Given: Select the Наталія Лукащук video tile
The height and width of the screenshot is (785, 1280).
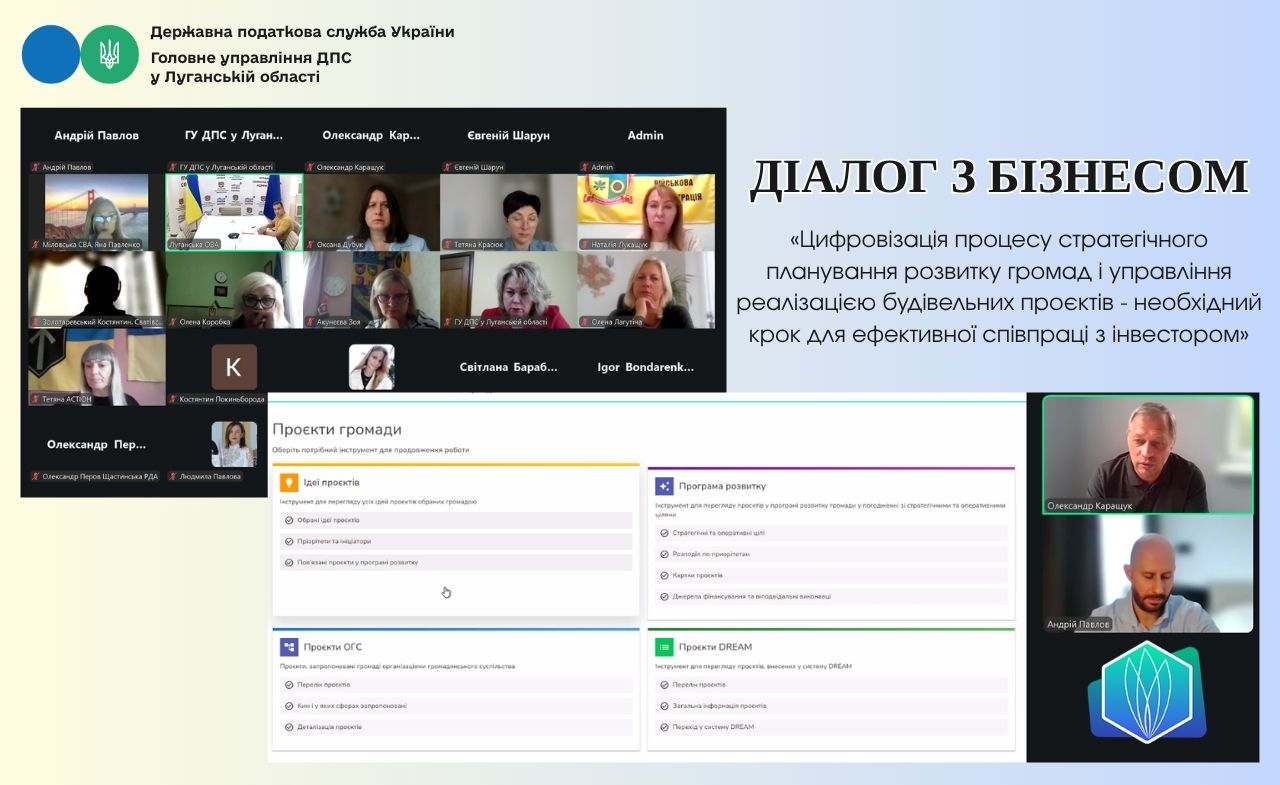Looking at the screenshot, I should coord(646,212).
